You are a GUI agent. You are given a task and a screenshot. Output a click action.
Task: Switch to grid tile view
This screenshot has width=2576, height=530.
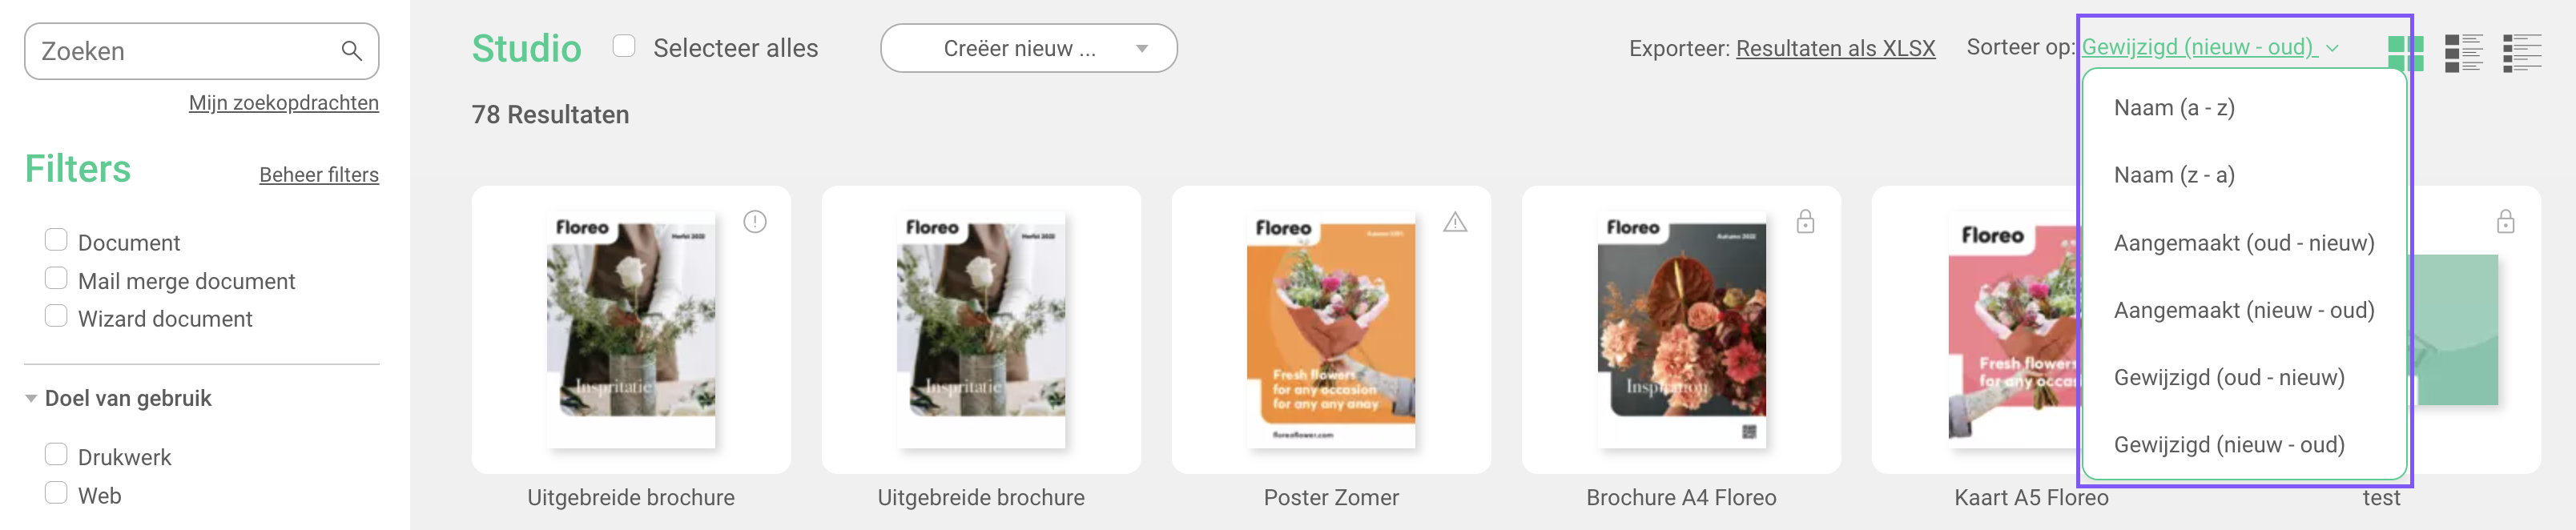(2405, 53)
